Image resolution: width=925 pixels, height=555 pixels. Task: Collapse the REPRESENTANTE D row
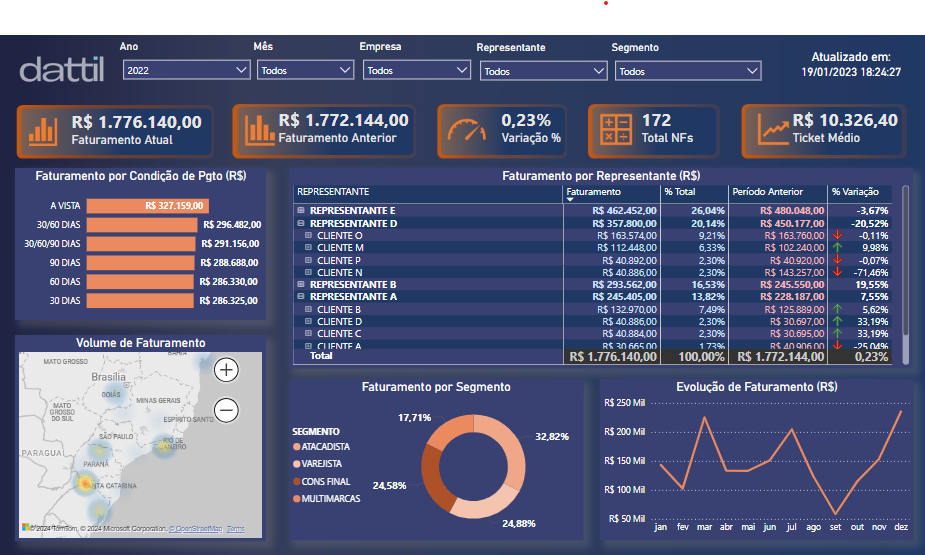(x=301, y=223)
